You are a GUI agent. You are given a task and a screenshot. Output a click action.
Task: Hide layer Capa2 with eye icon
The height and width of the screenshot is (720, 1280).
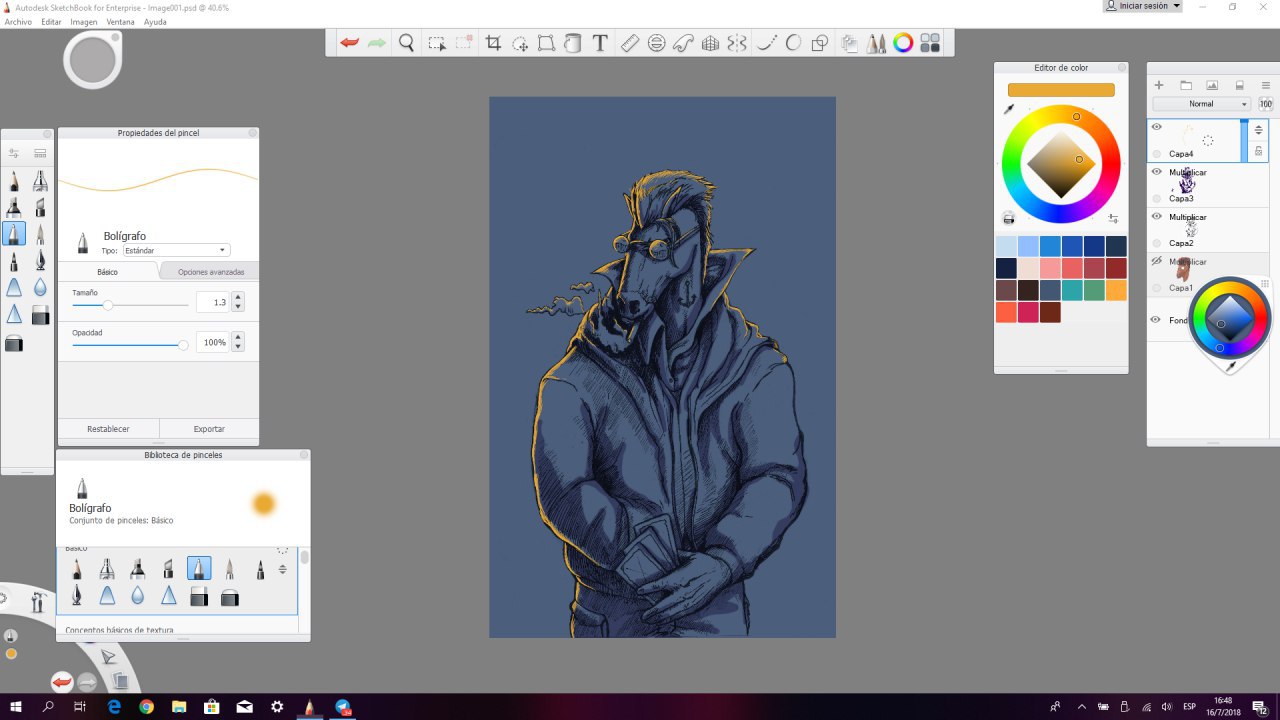1157,216
